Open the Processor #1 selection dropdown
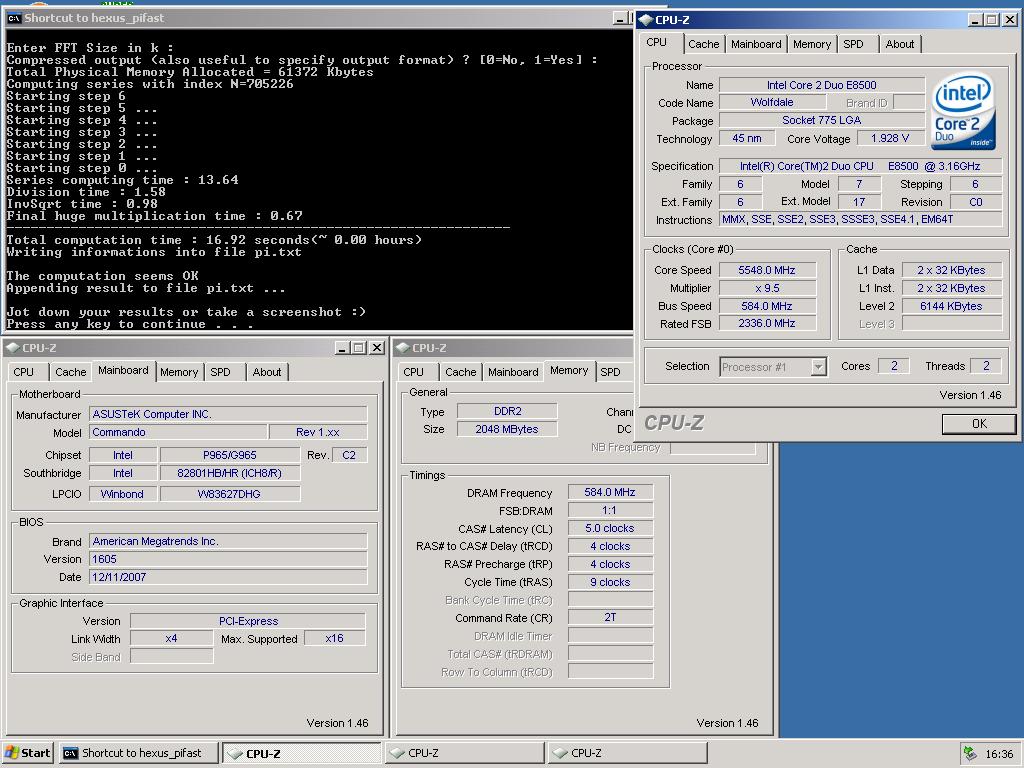 coord(818,367)
